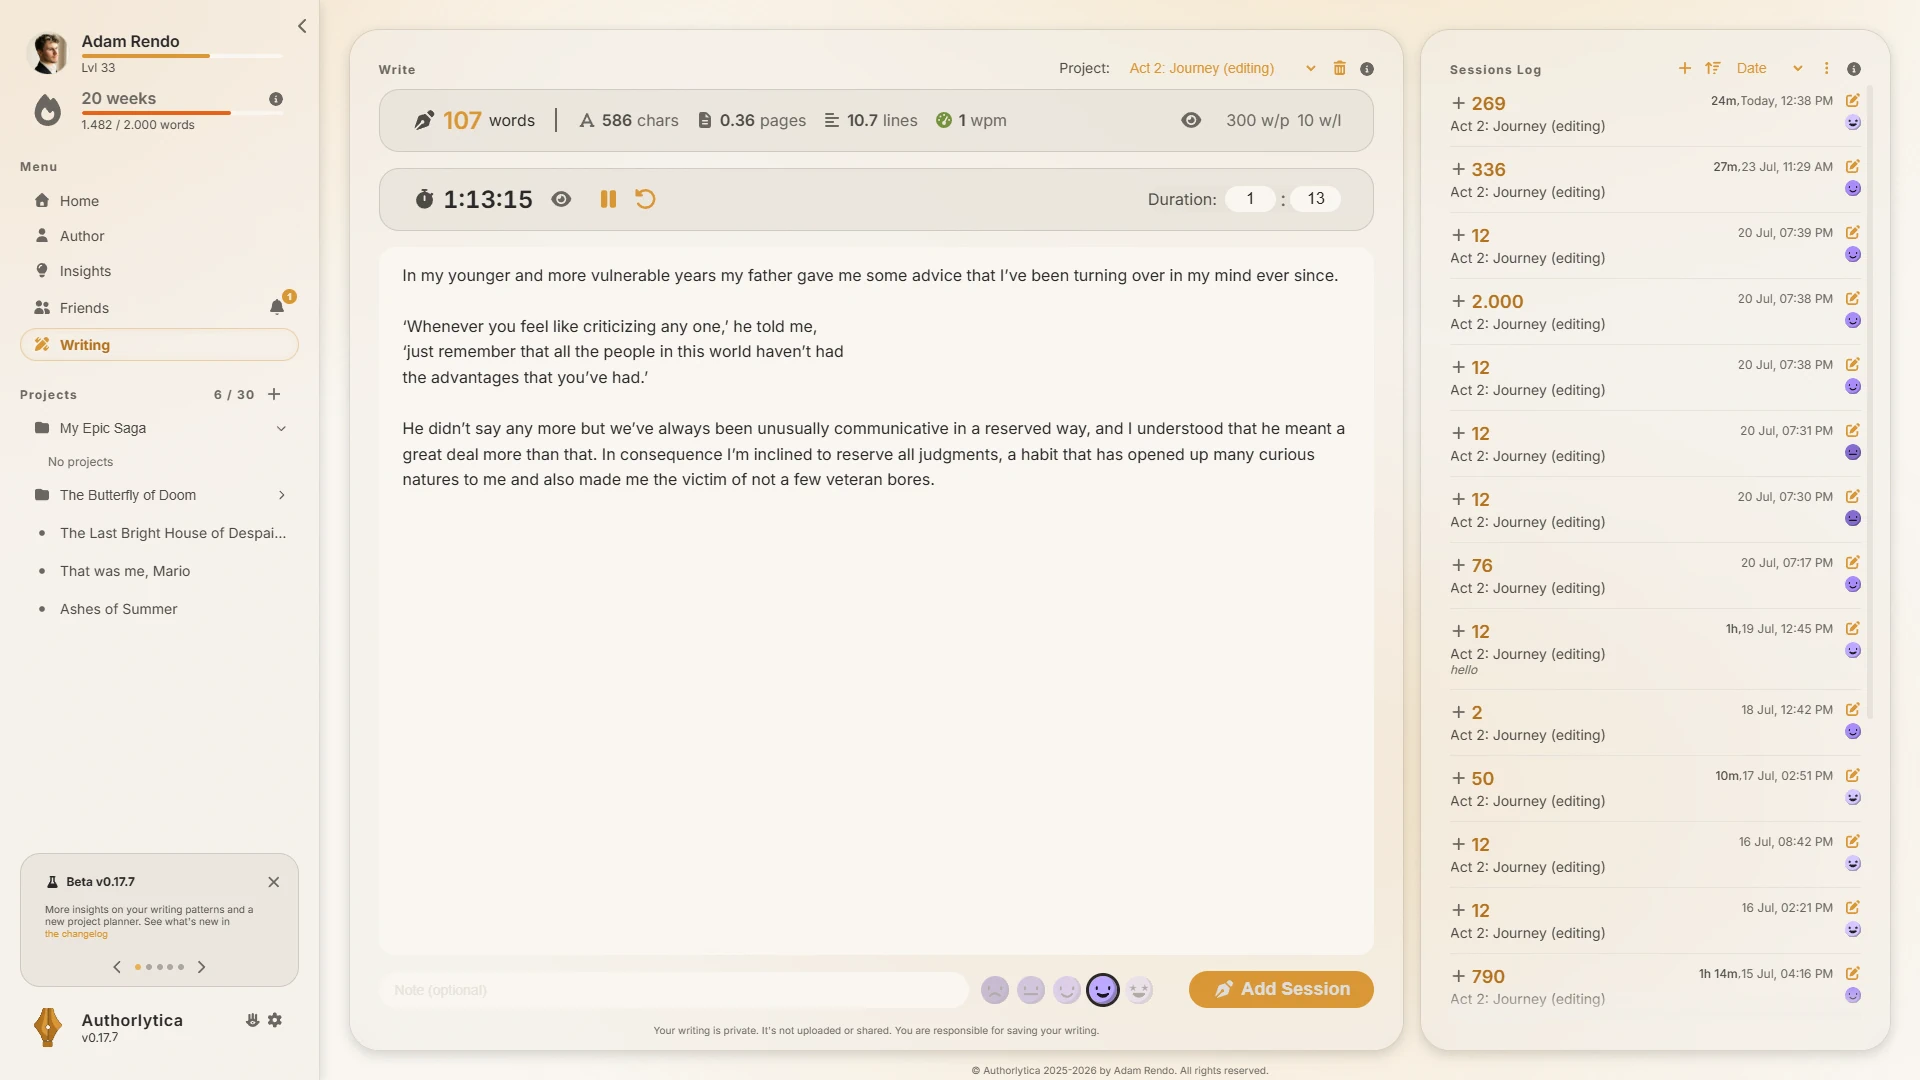Toggle stats visibility eye near 300 w/p
Image resolution: width=1920 pixels, height=1080 pixels.
(x=1191, y=120)
